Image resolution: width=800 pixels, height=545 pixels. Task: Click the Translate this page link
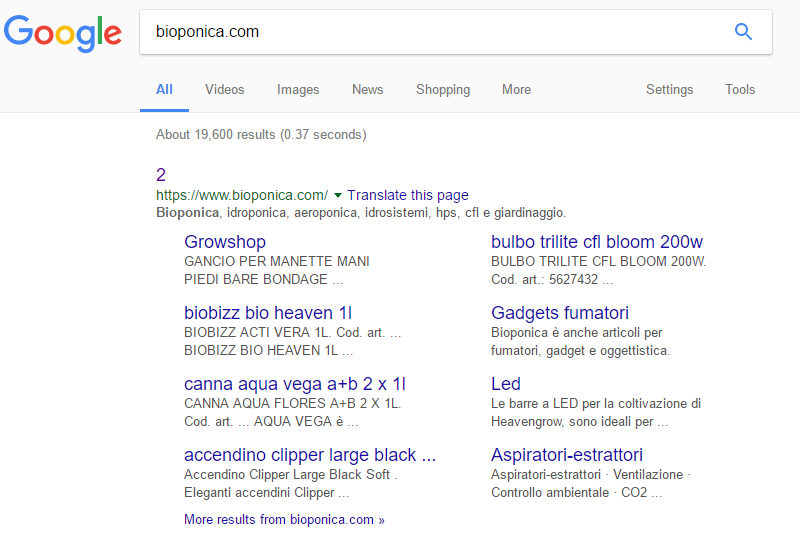click(408, 195)
